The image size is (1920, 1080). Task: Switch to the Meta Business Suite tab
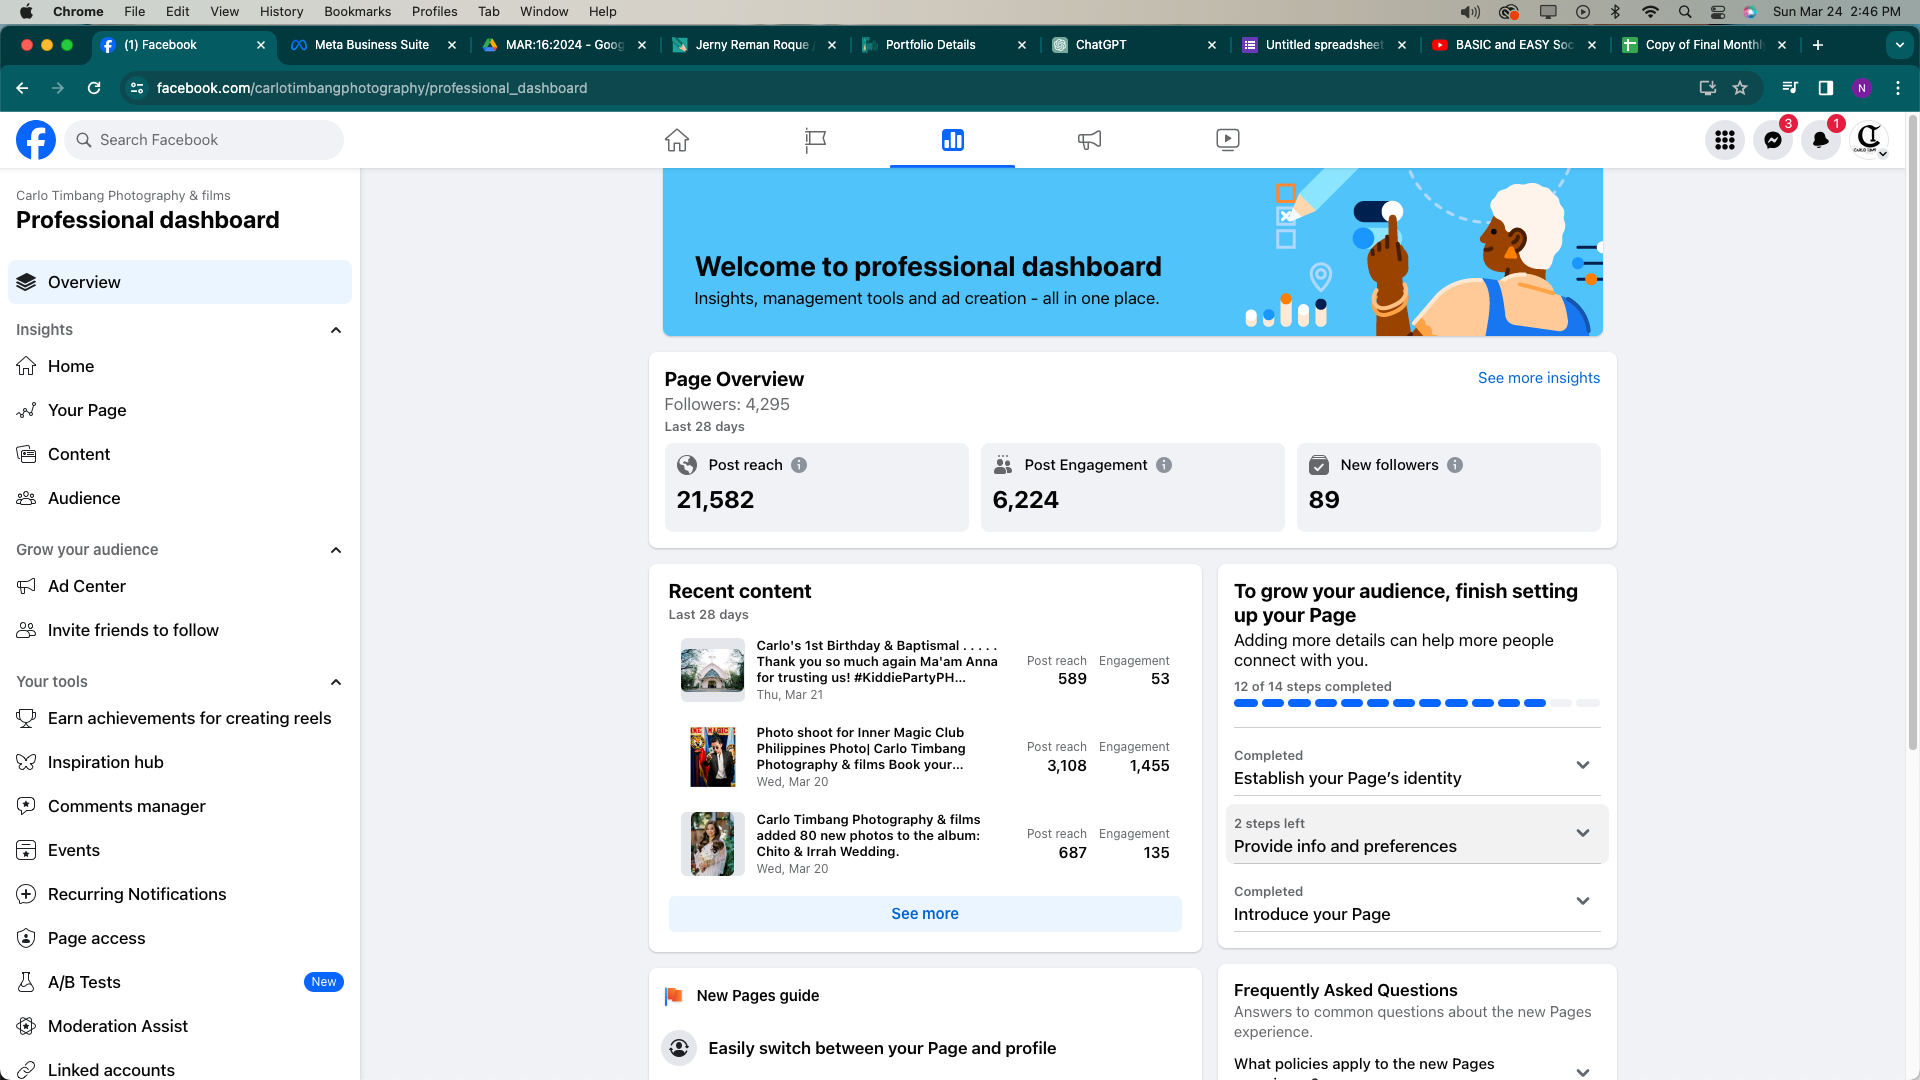372,45
